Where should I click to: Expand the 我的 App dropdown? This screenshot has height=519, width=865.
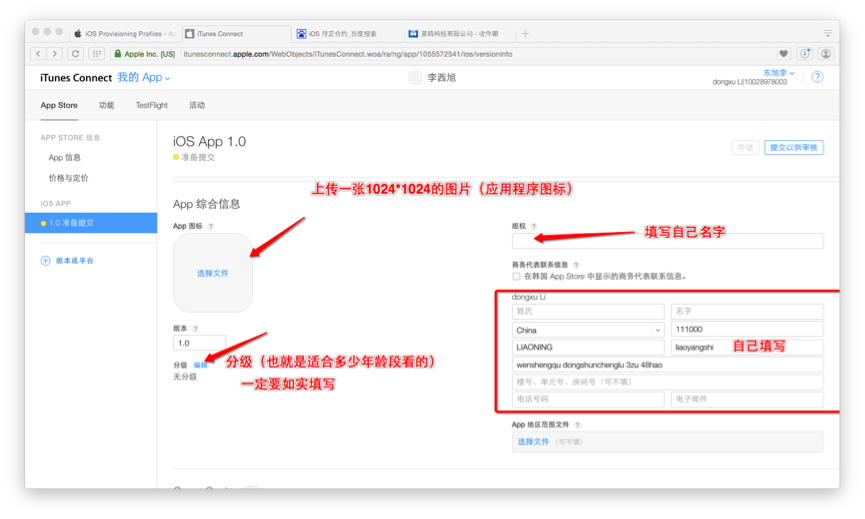pos(143,78)
